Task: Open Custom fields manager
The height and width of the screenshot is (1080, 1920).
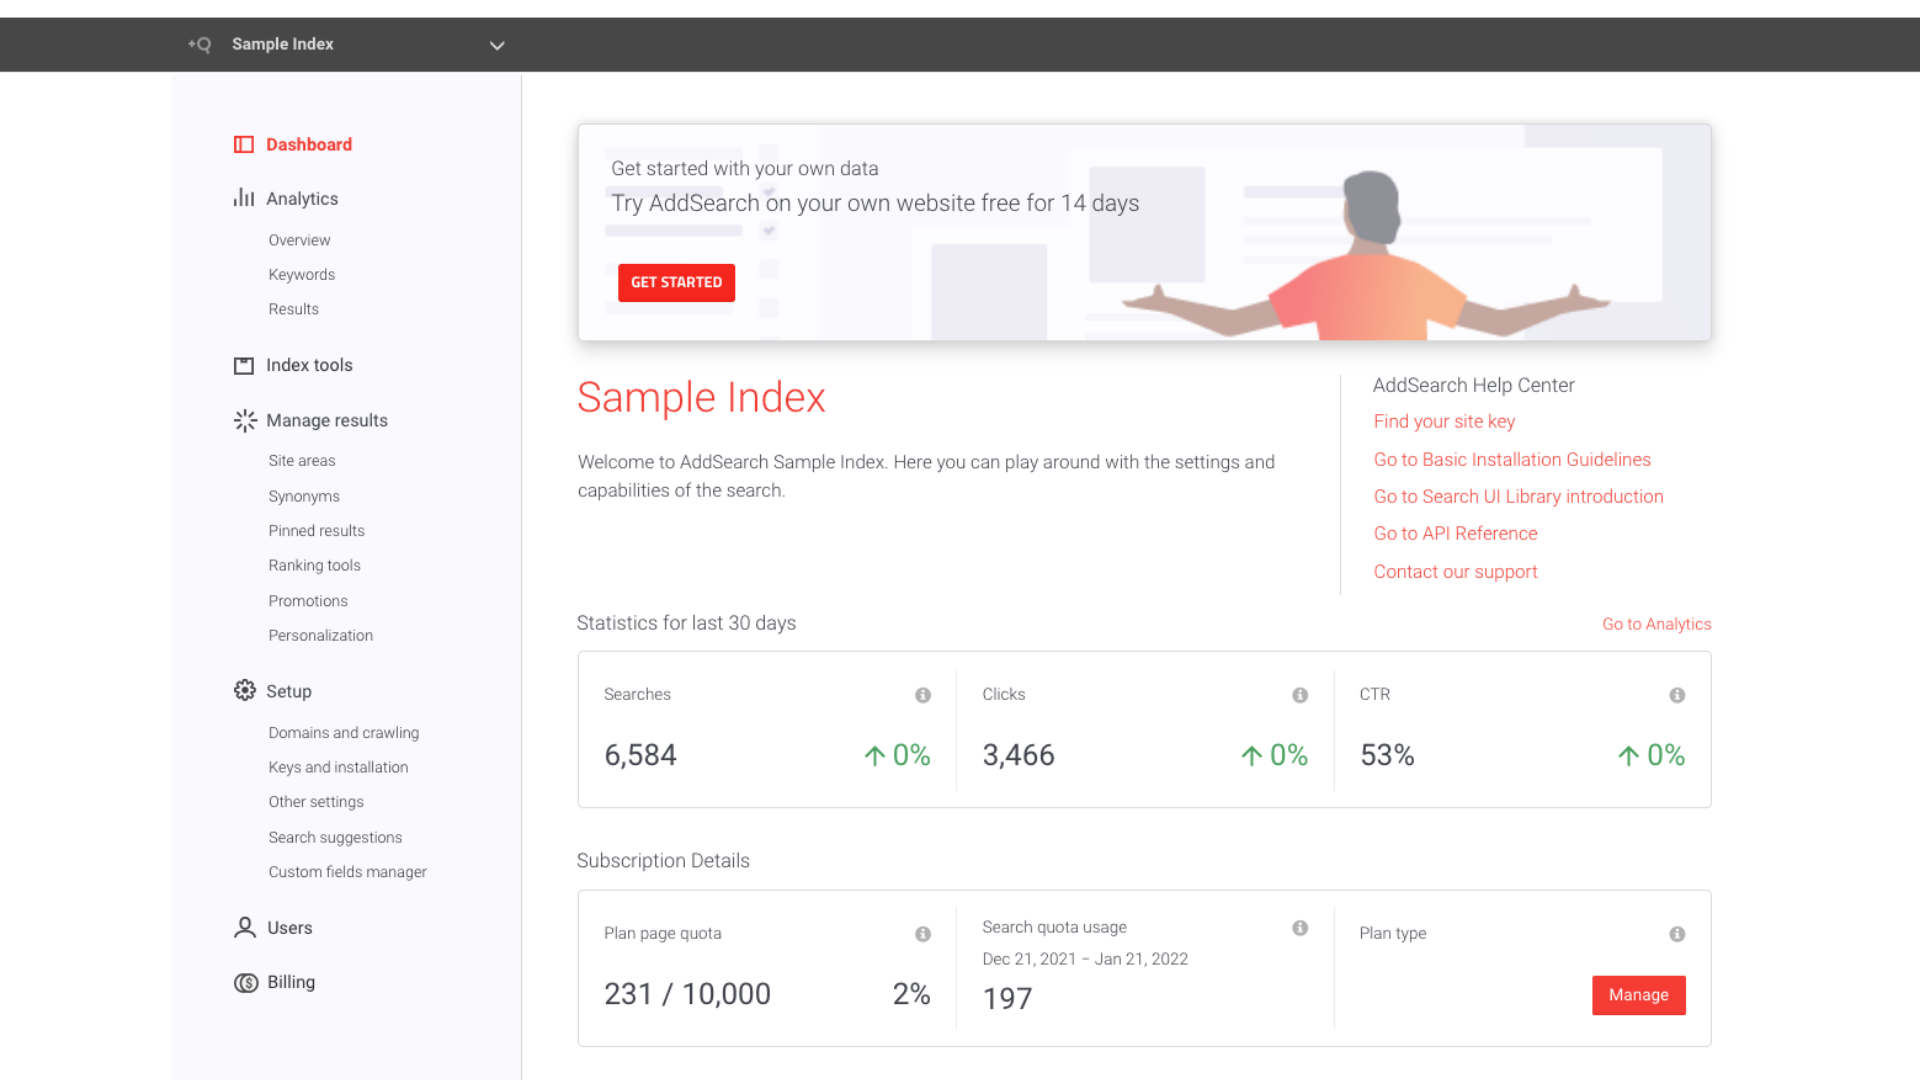Action: click(347, 872)
